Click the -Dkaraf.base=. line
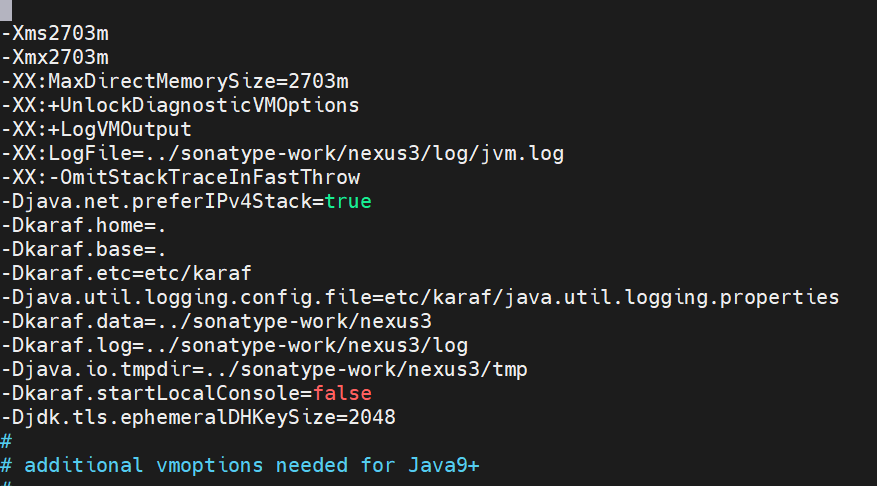This screenshot has width=877, height=486. (x=84, y=250)
